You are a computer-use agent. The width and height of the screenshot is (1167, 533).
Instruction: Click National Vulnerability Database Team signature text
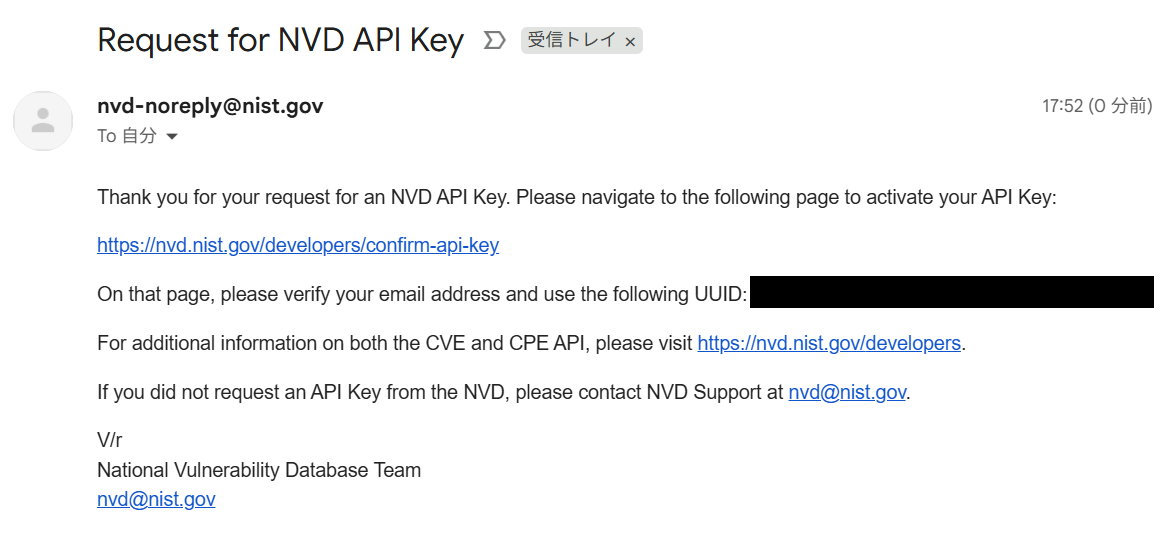[x=259, y=470]
